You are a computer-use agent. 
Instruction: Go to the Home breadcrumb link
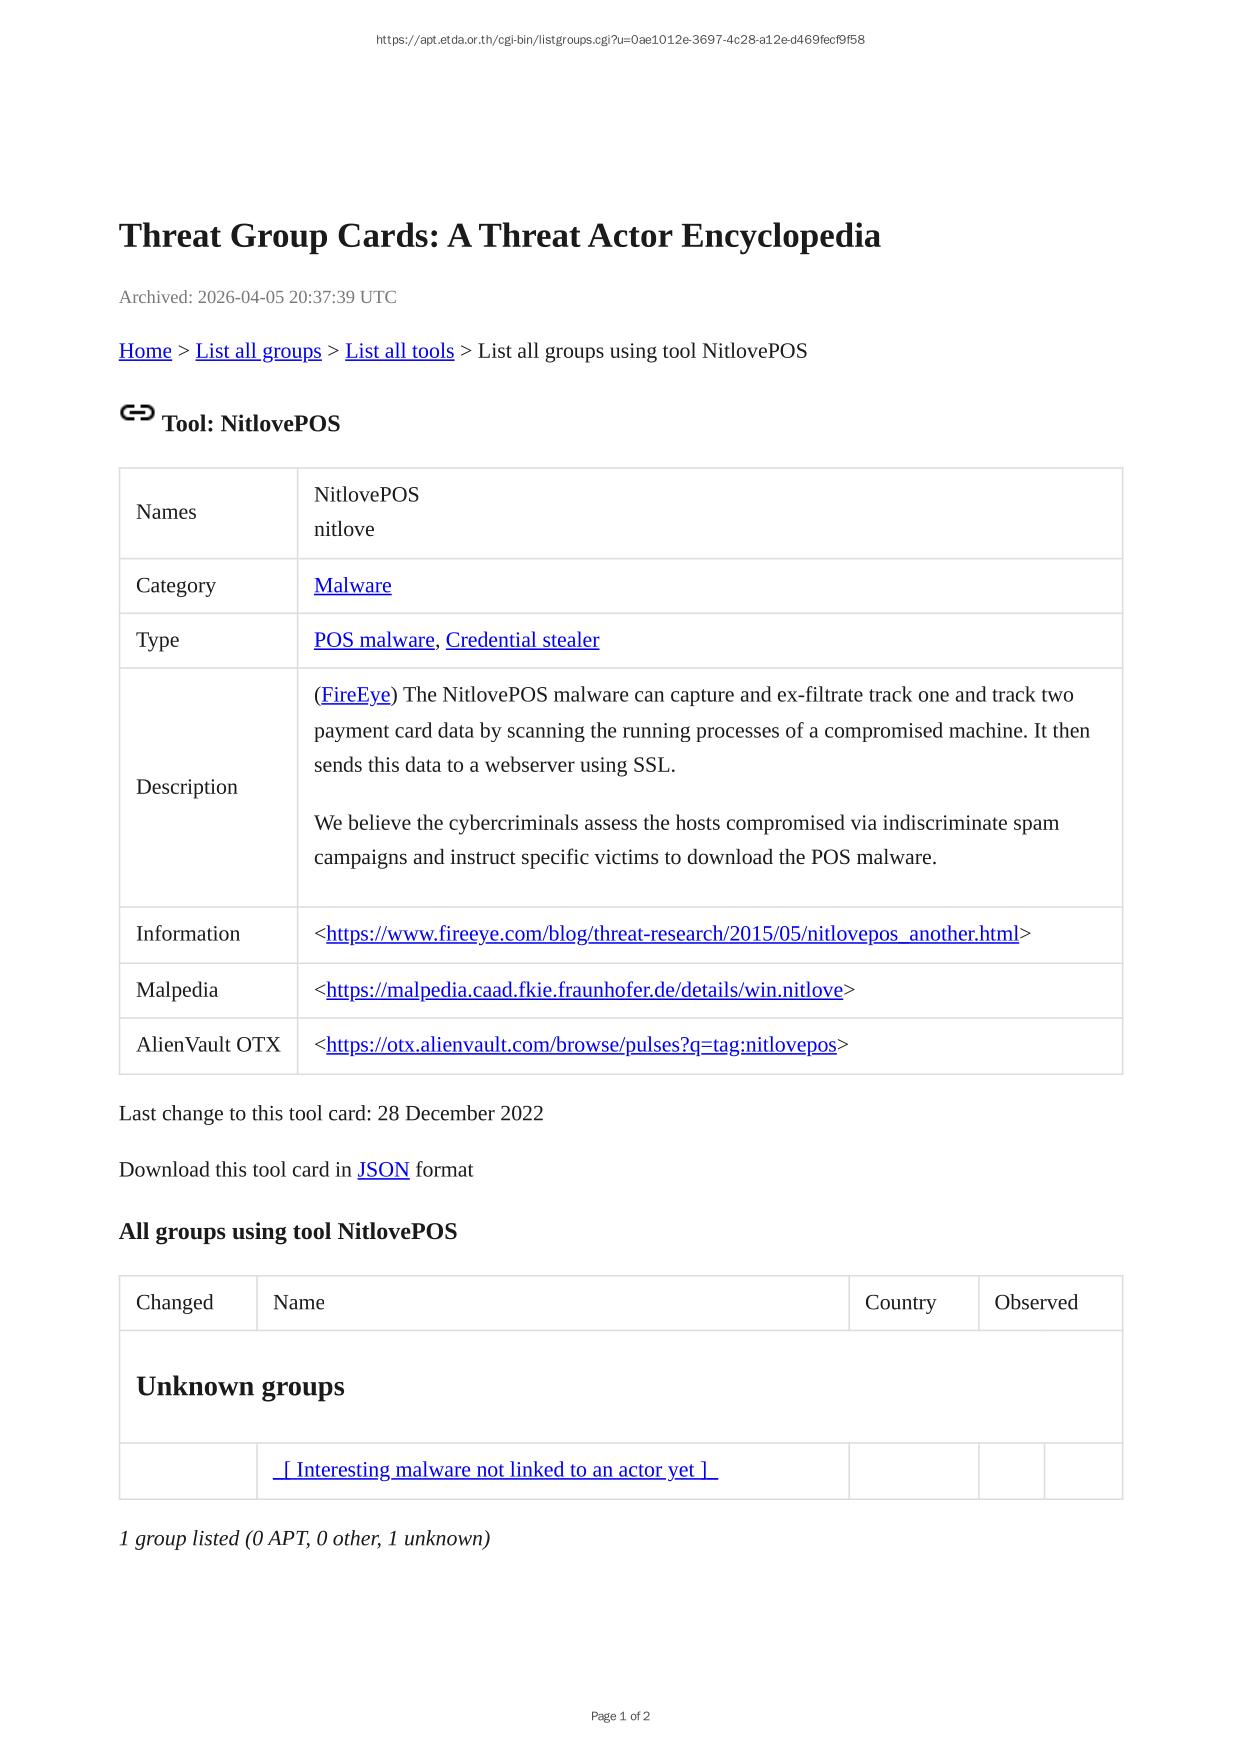145,351
